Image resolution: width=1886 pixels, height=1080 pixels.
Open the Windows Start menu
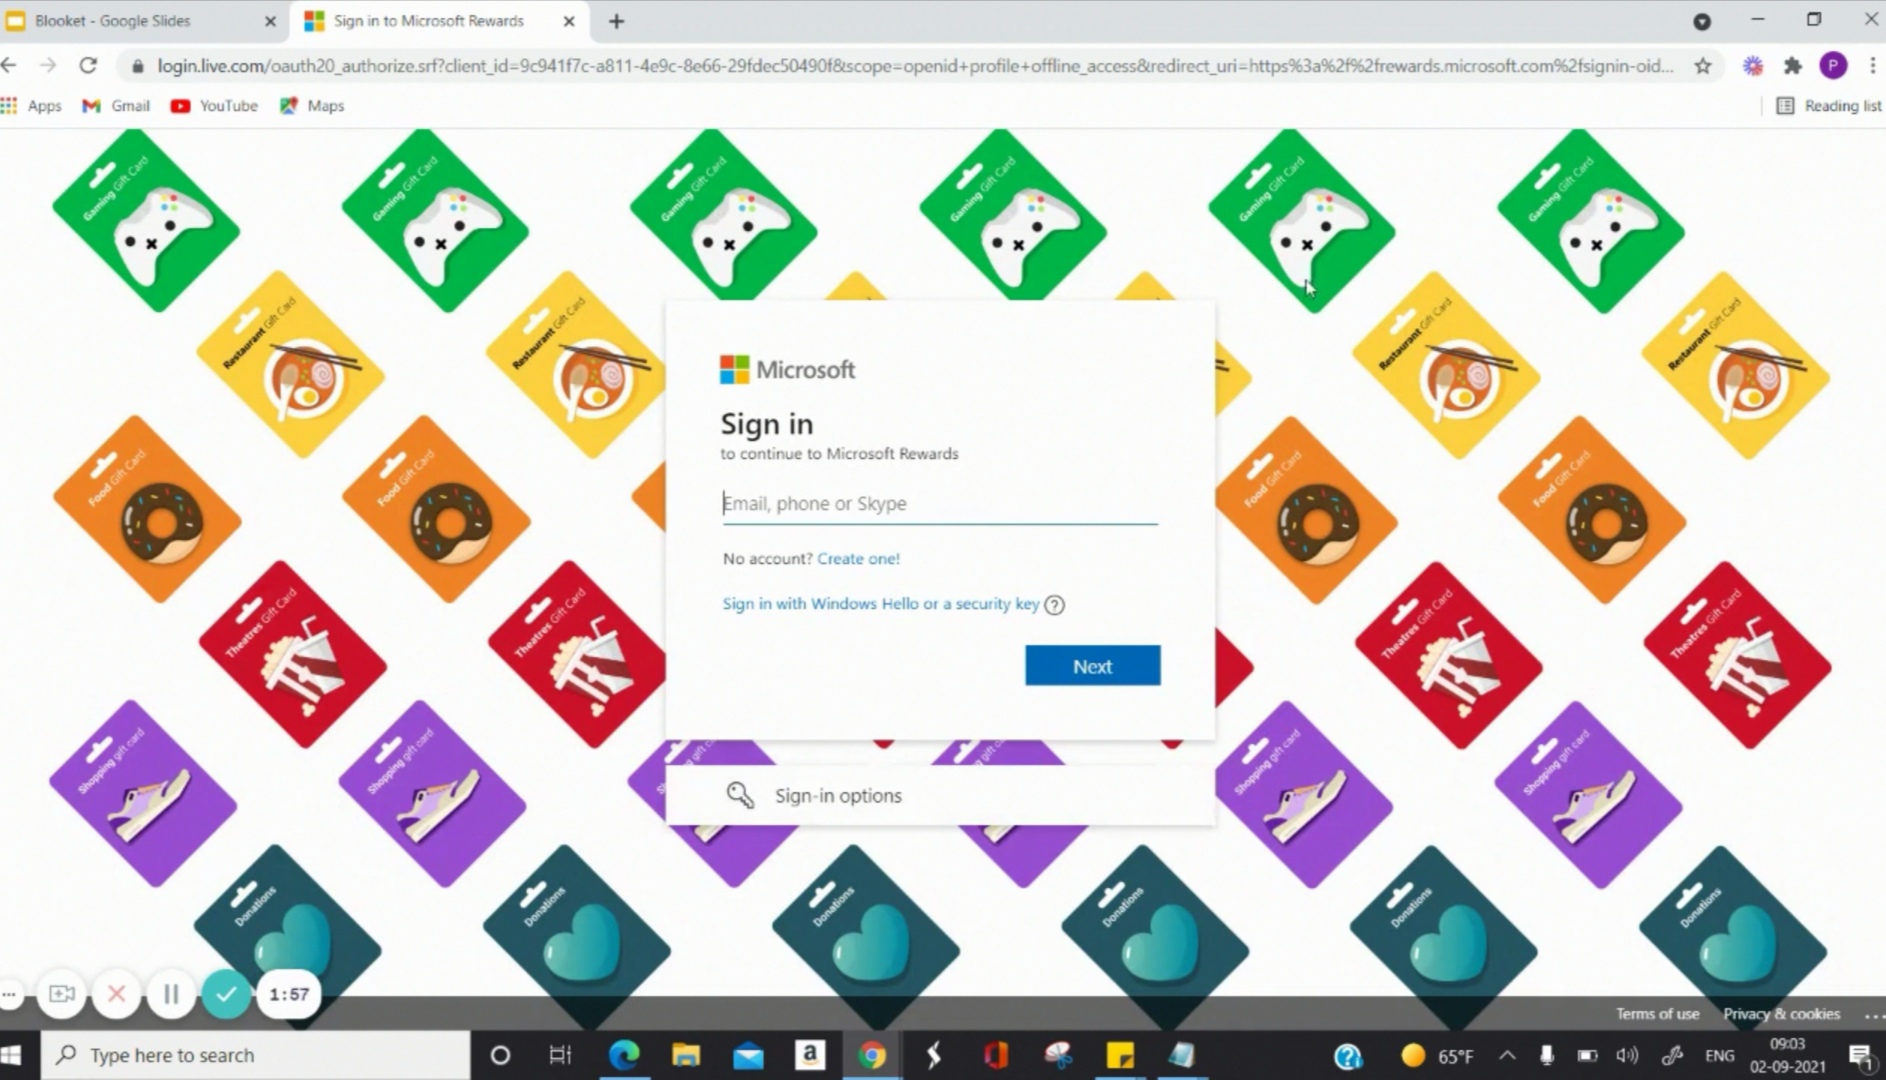[12, 1055]
